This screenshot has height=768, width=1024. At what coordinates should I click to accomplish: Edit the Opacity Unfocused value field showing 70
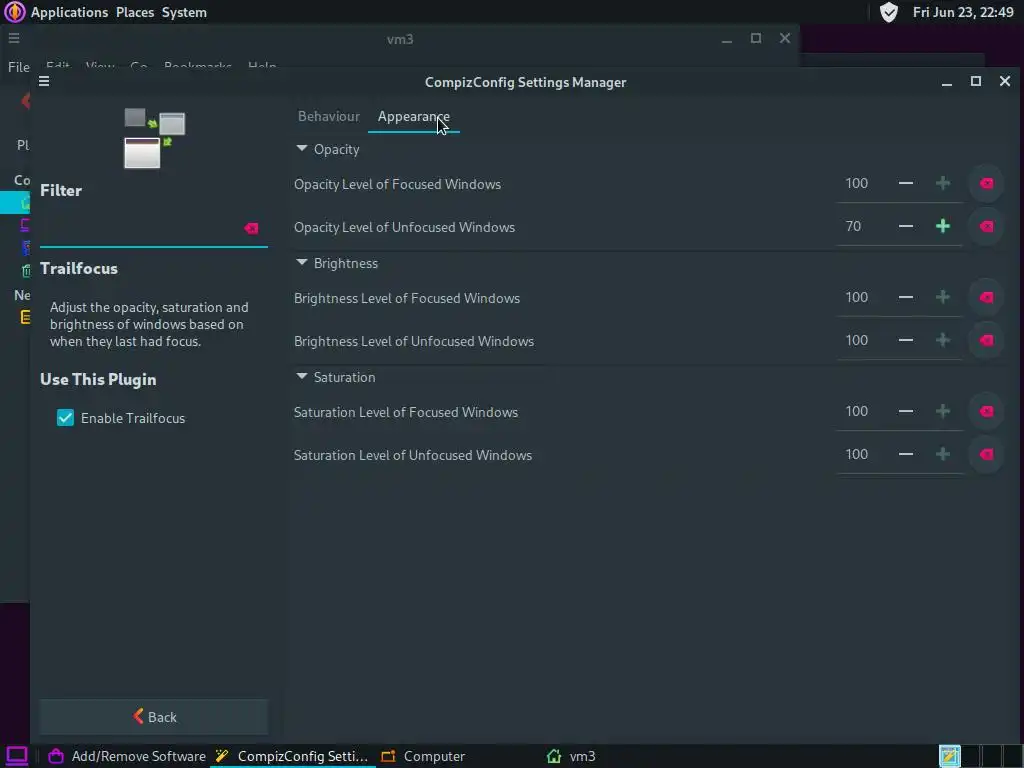click(x=862, y=227)
